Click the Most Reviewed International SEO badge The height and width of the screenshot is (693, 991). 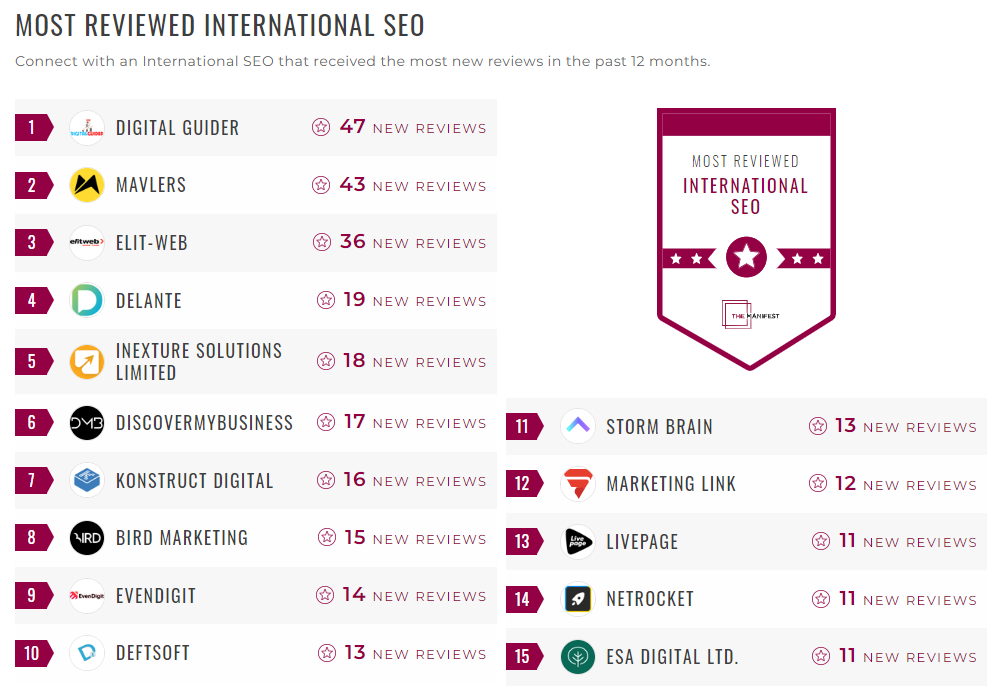click(746, 237)
